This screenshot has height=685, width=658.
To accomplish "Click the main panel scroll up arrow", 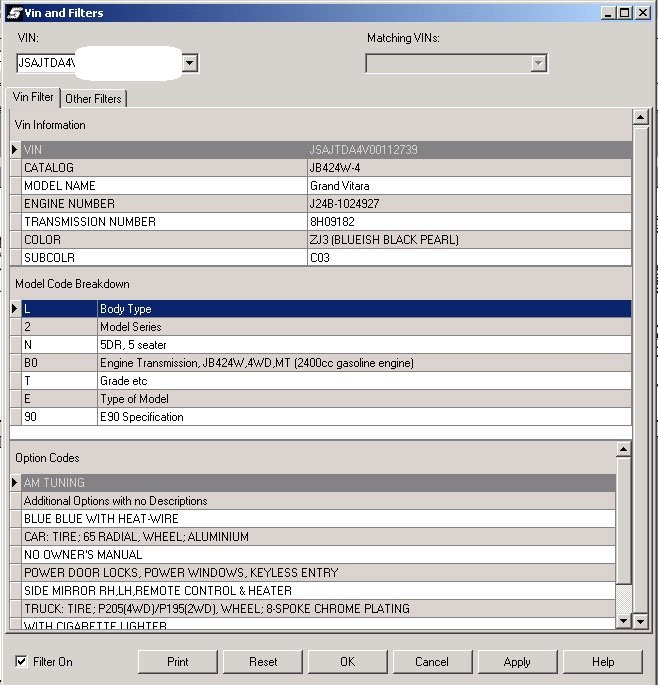I will click(641, 117).
